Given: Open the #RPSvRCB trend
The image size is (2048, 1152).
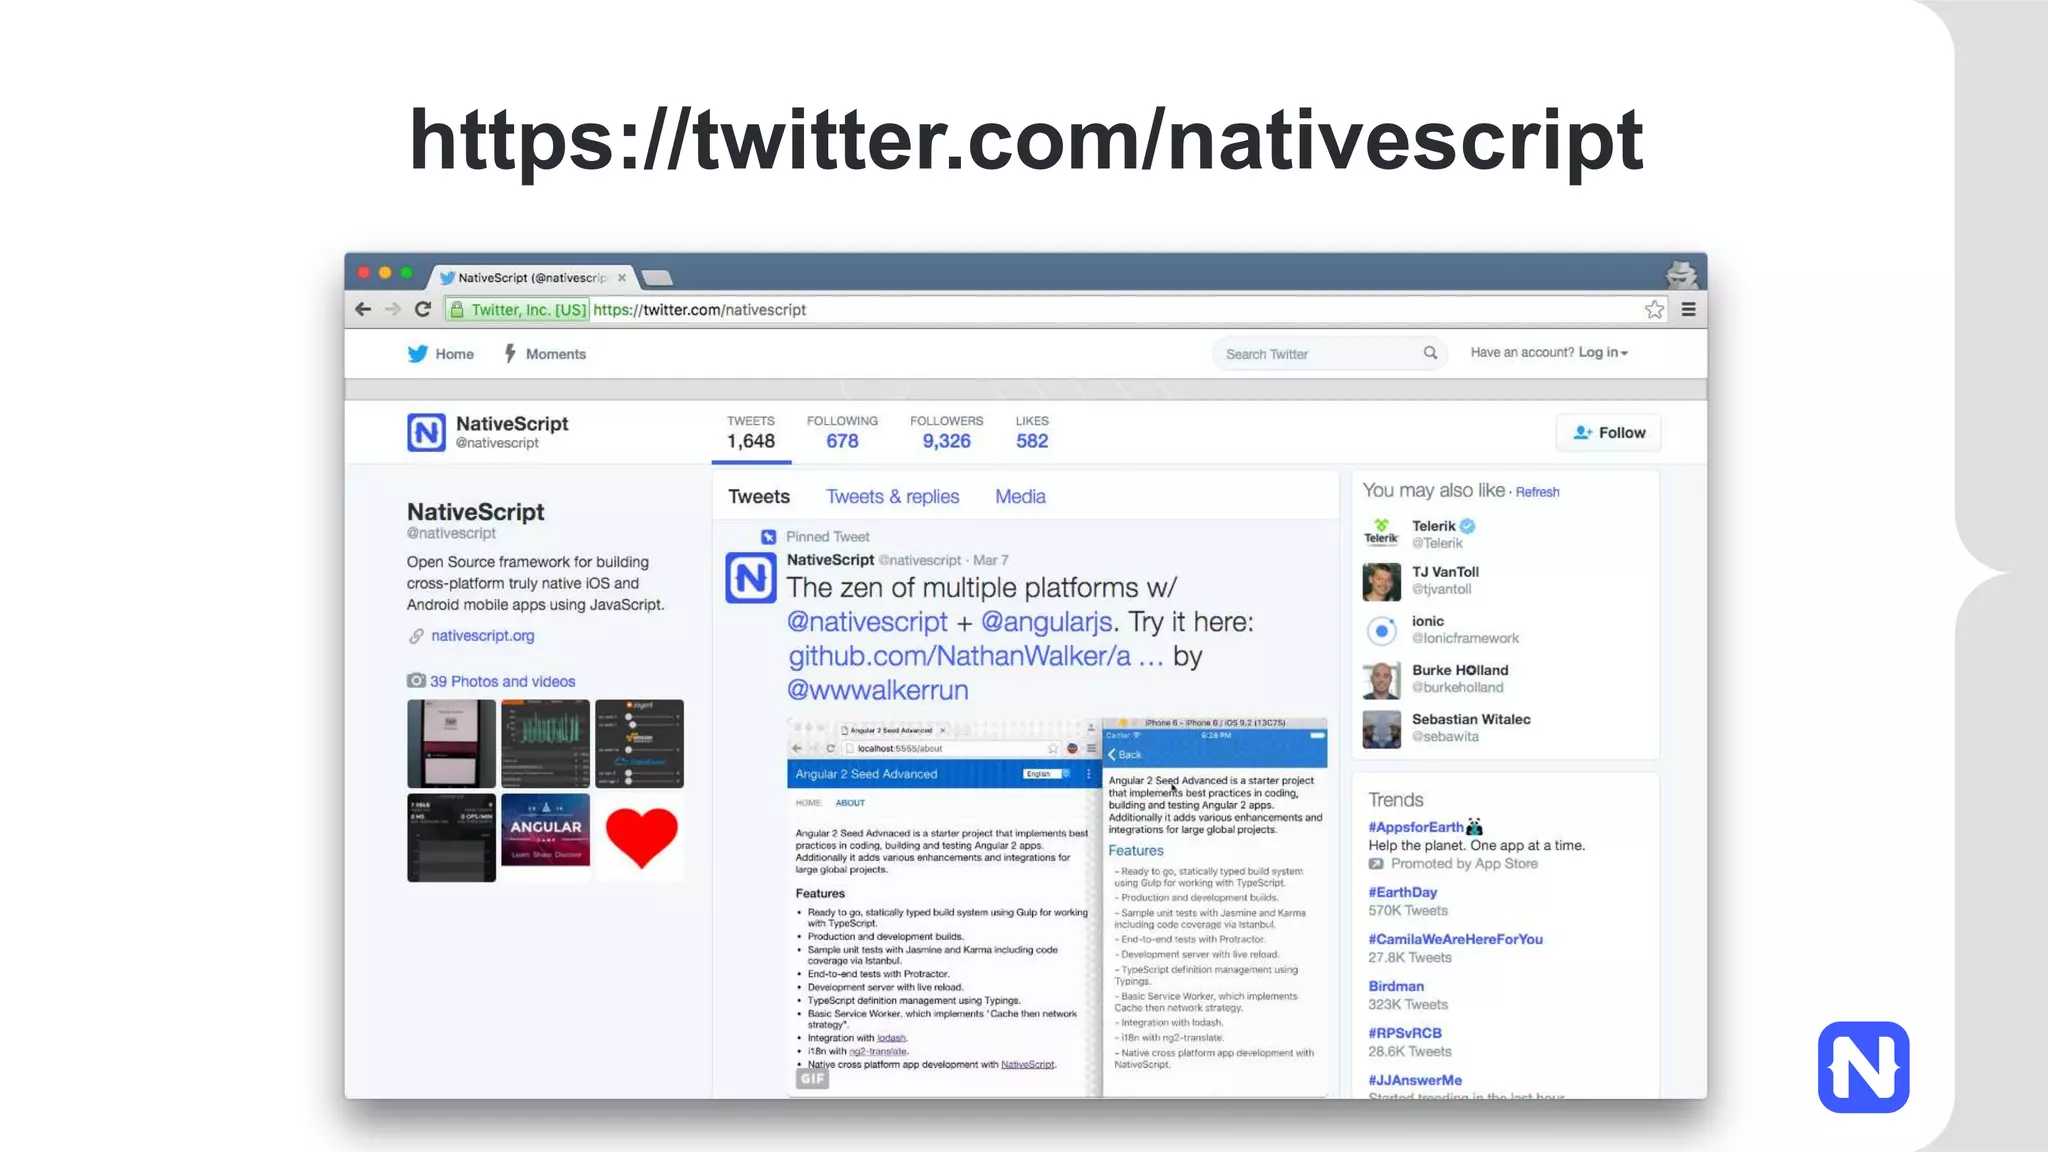Looking at the screenshot, I should 1405,1033.
